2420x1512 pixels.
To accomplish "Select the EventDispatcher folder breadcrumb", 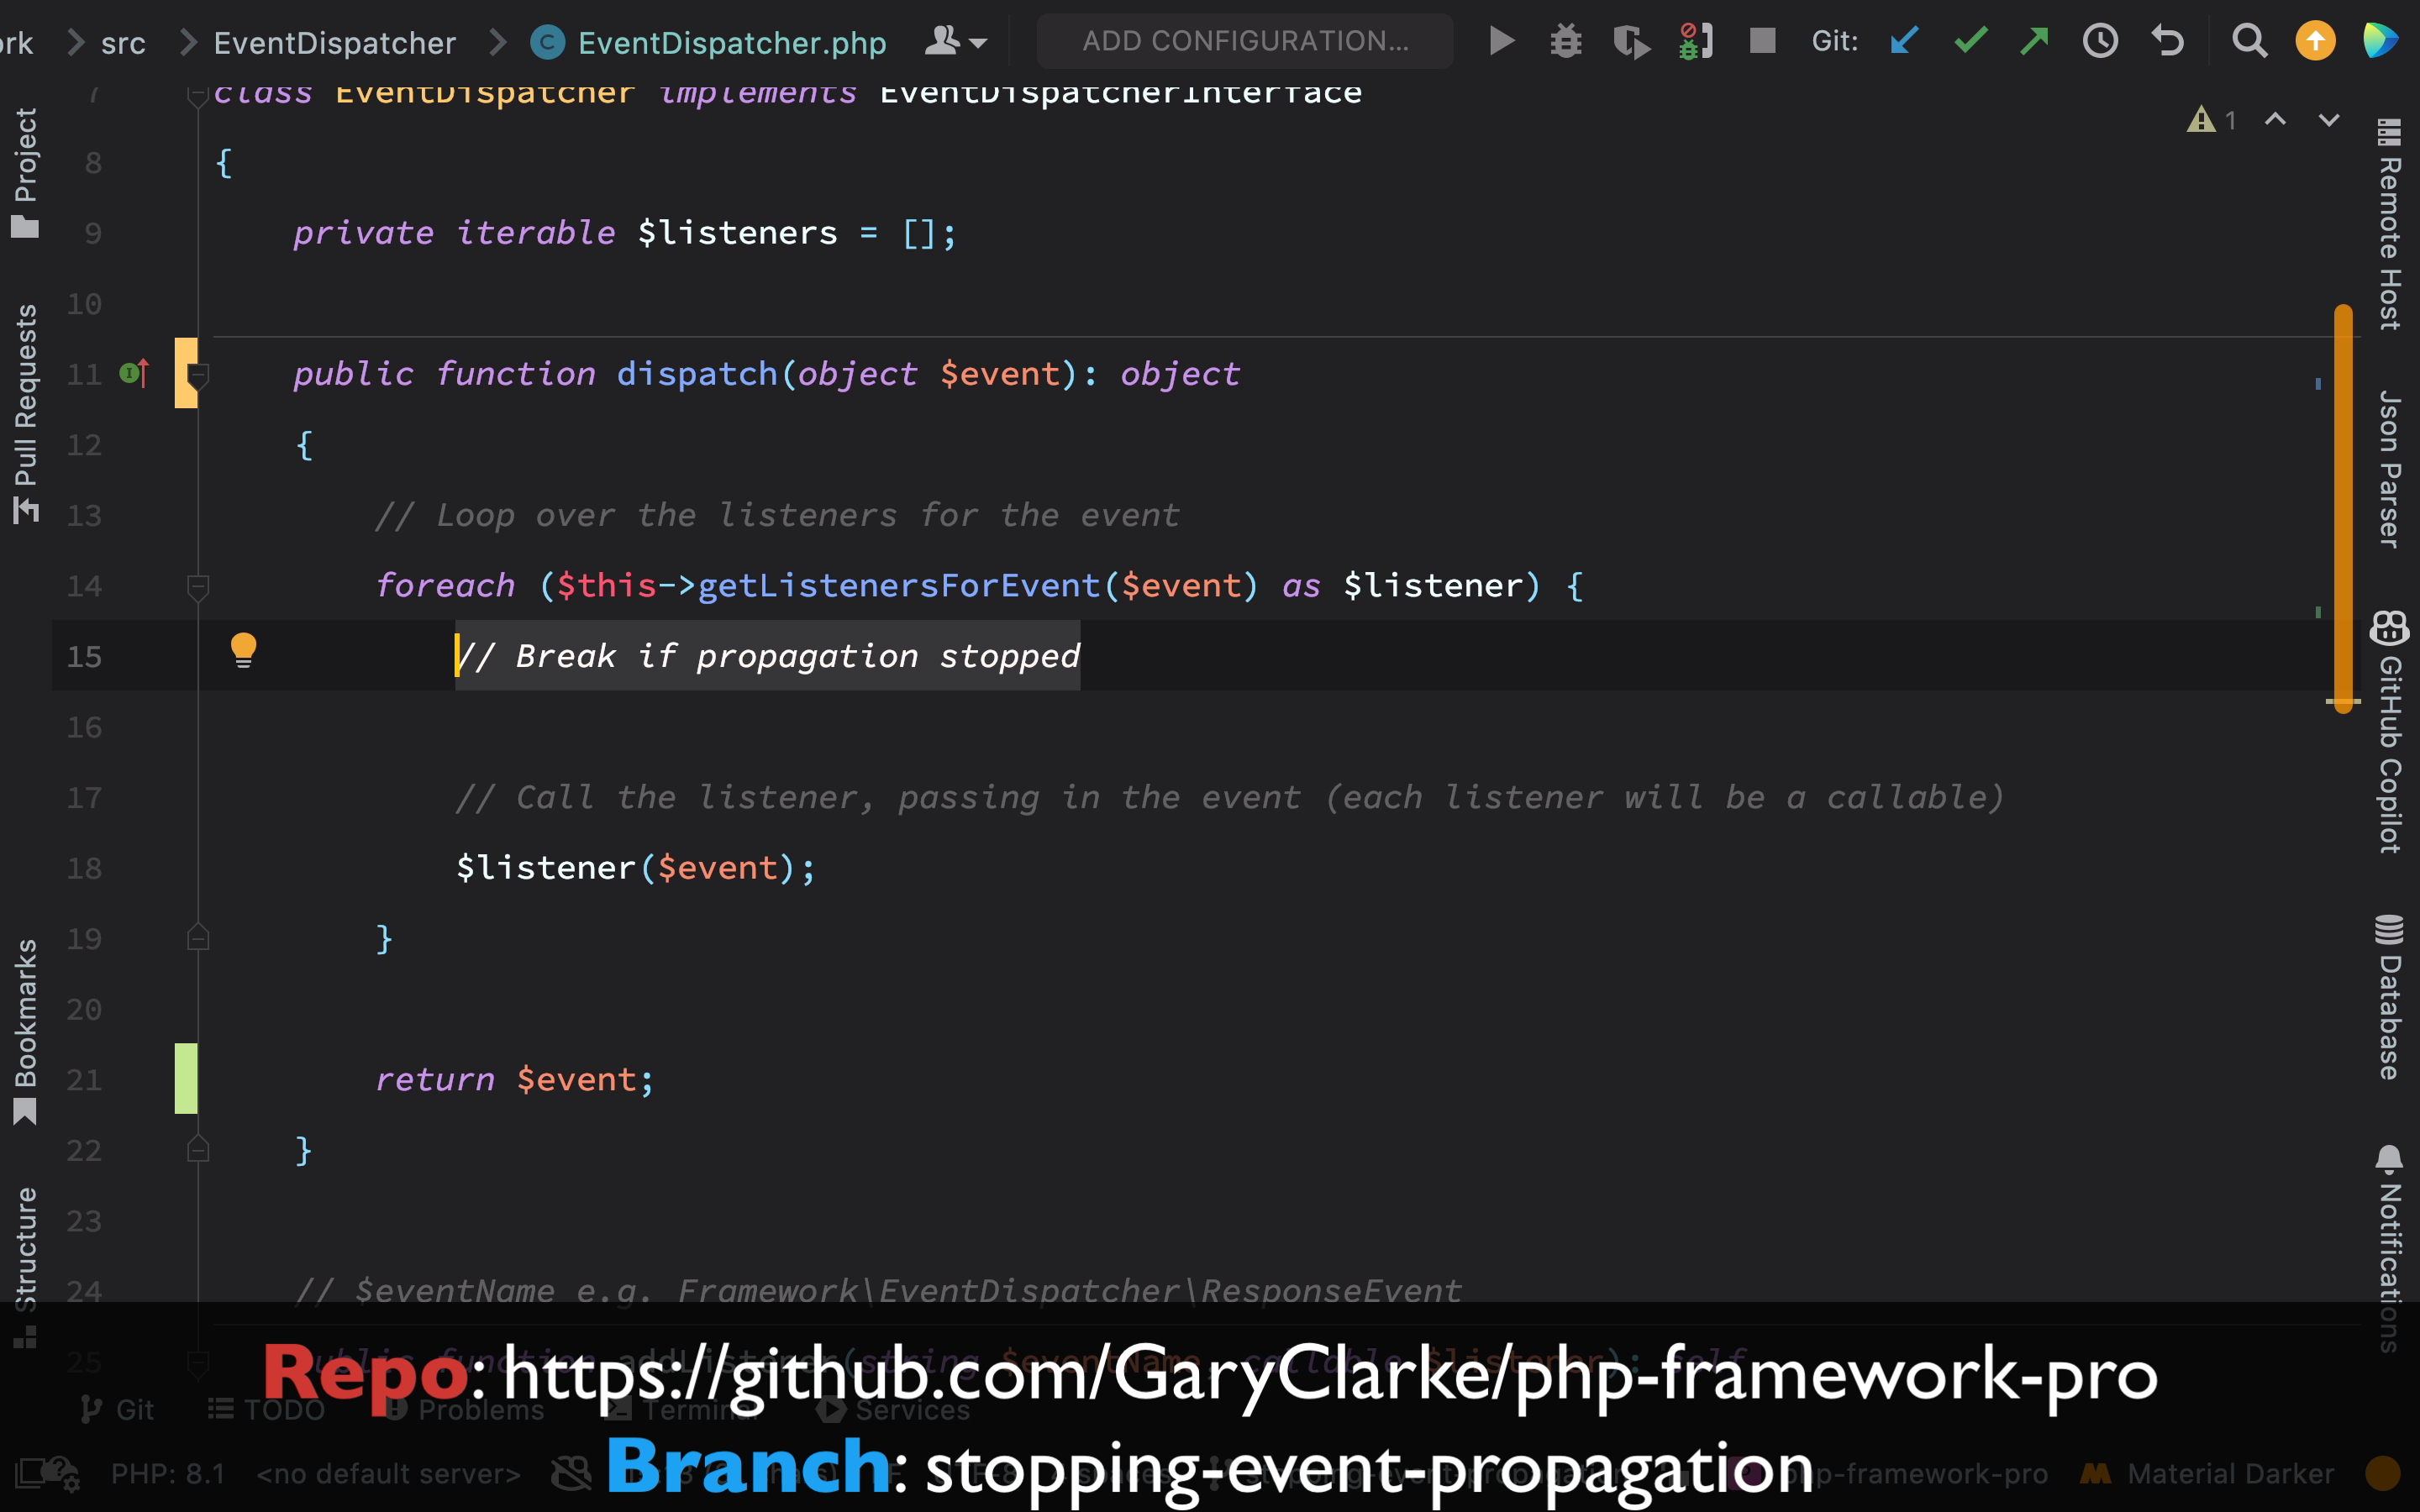I will [334, 43].
